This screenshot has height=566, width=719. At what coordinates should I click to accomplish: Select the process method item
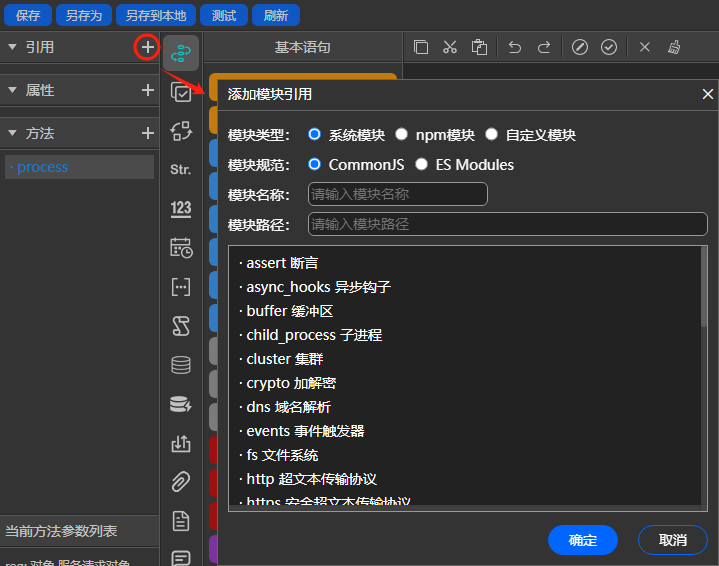click(79, 167)
